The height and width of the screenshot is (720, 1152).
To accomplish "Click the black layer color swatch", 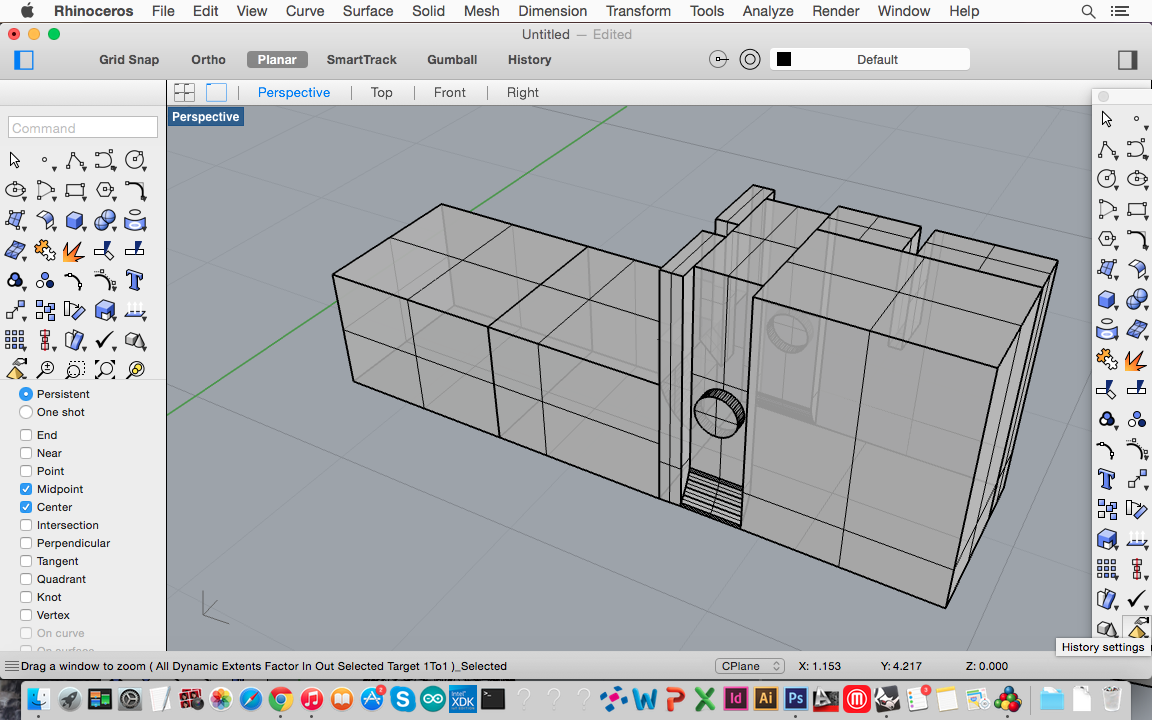I will click(x=784, y=60).
